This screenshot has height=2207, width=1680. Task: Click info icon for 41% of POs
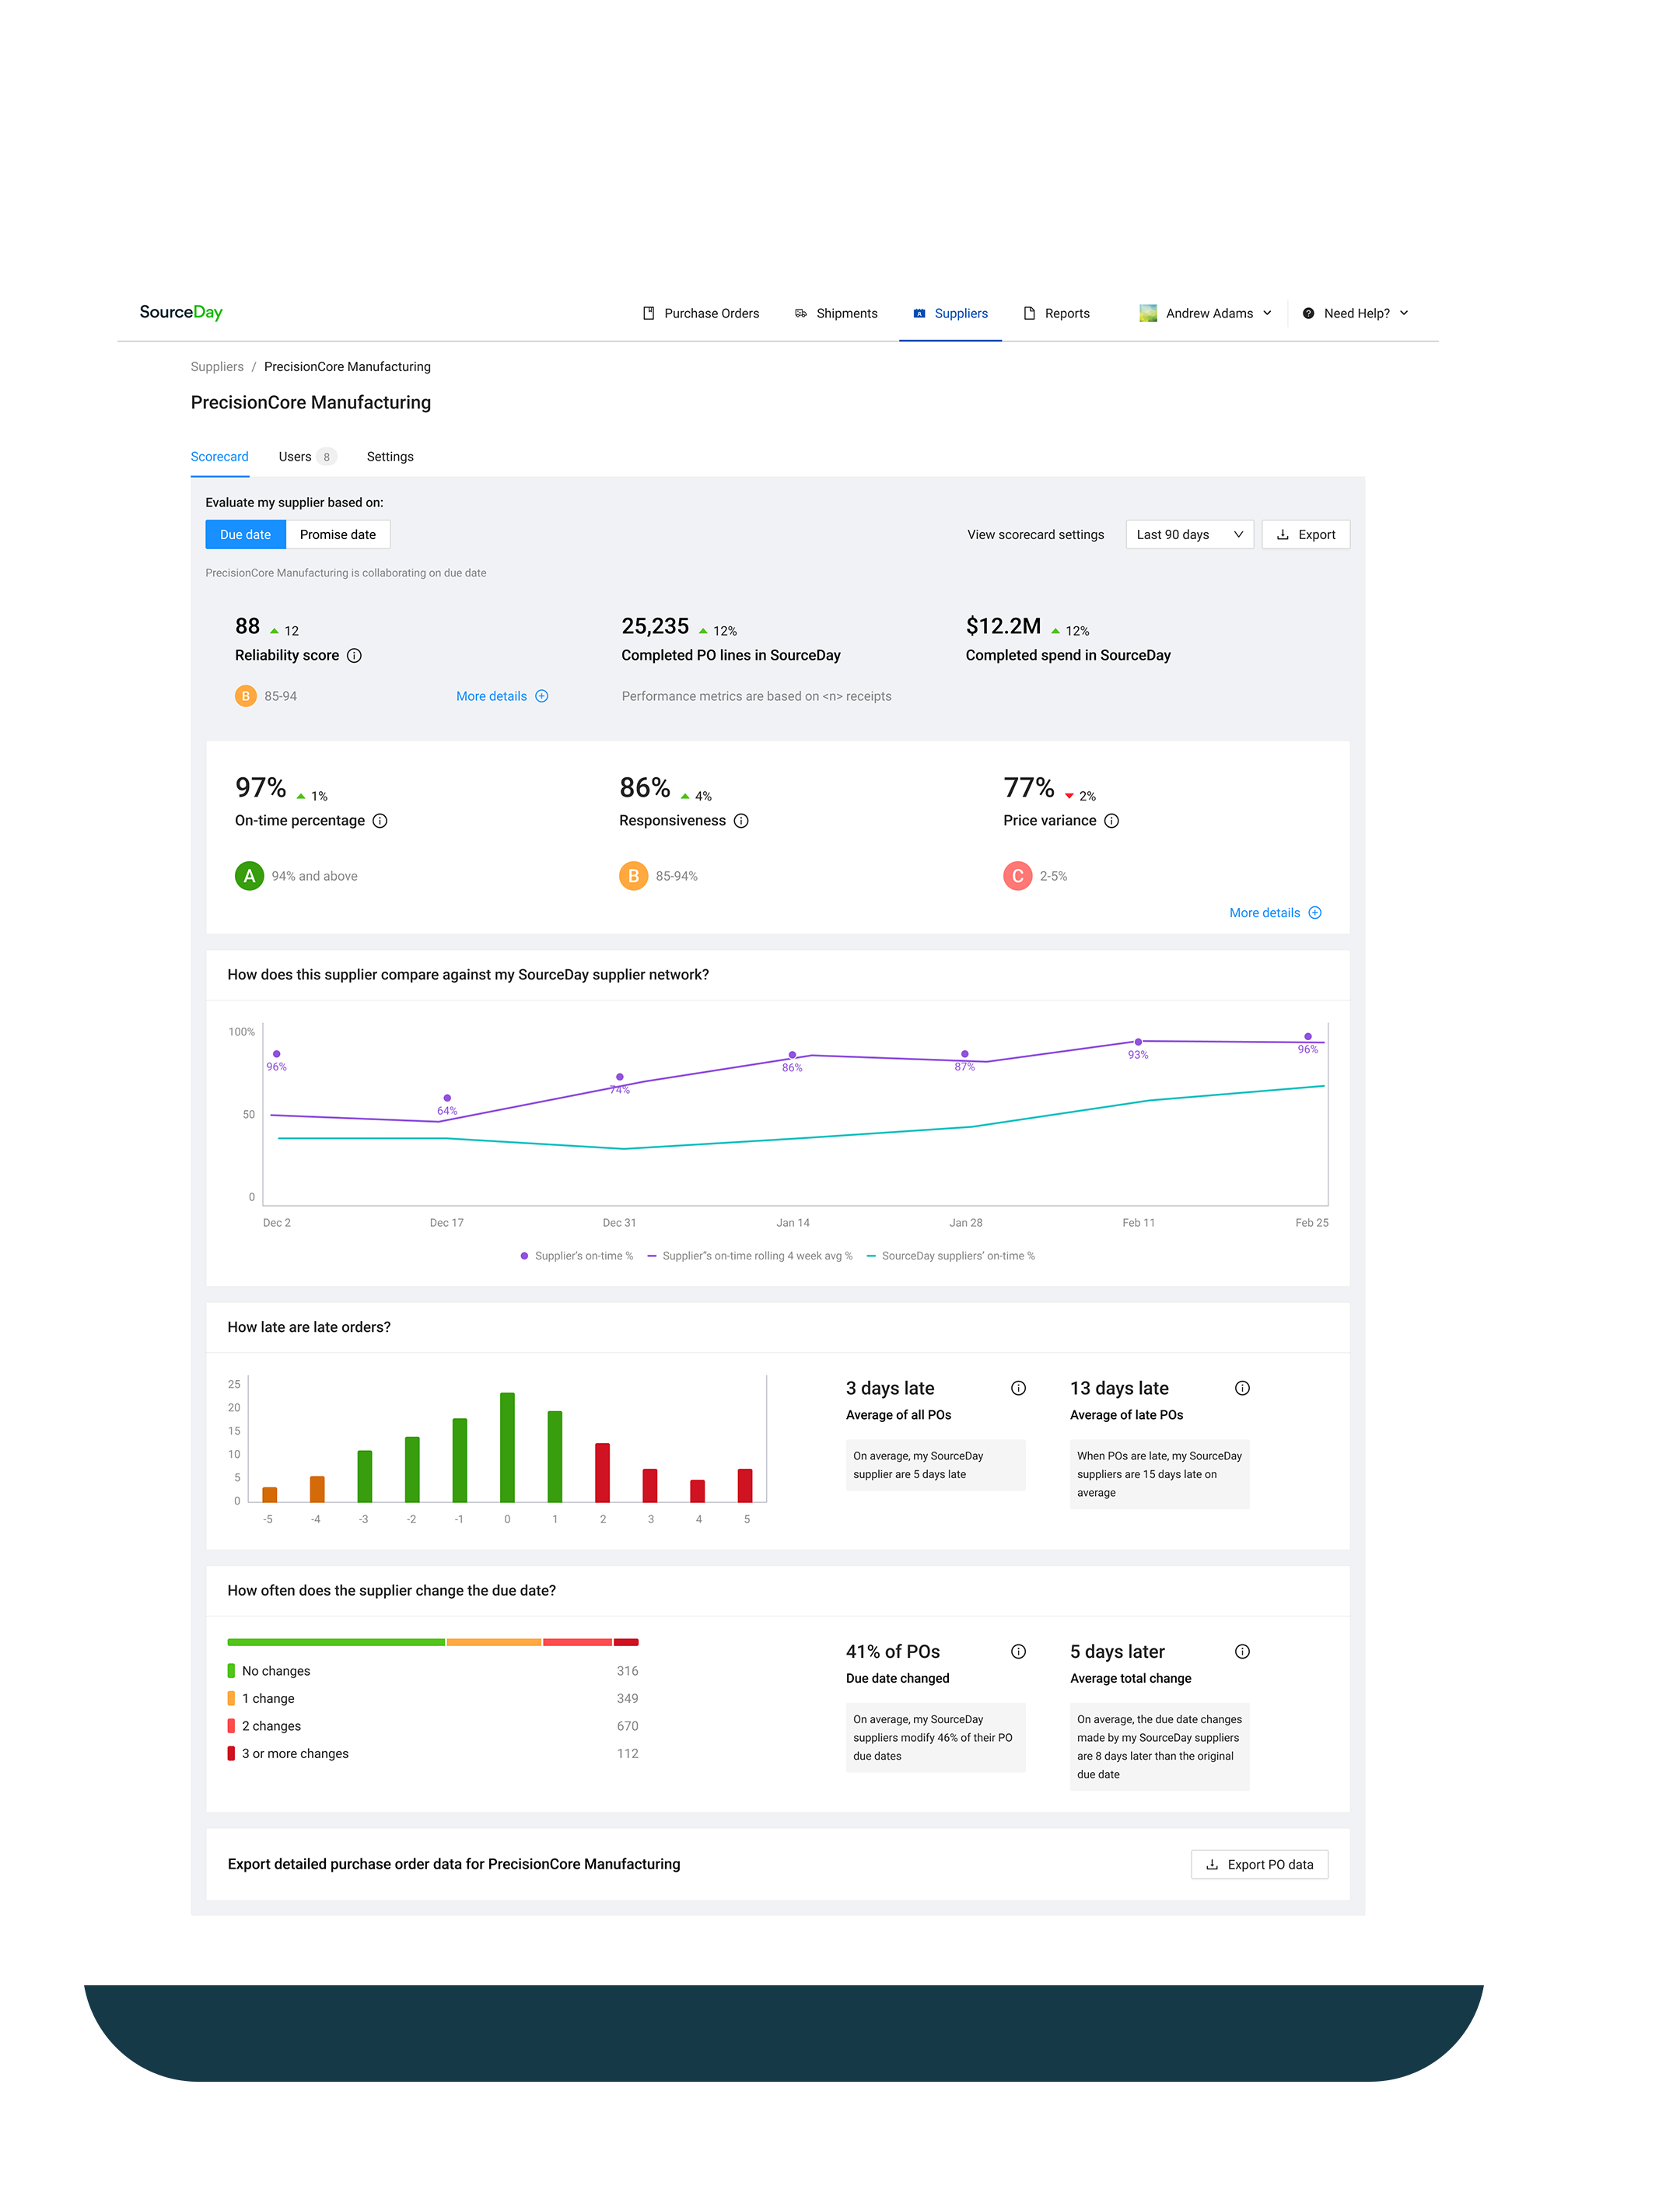click(1018, 1651)
